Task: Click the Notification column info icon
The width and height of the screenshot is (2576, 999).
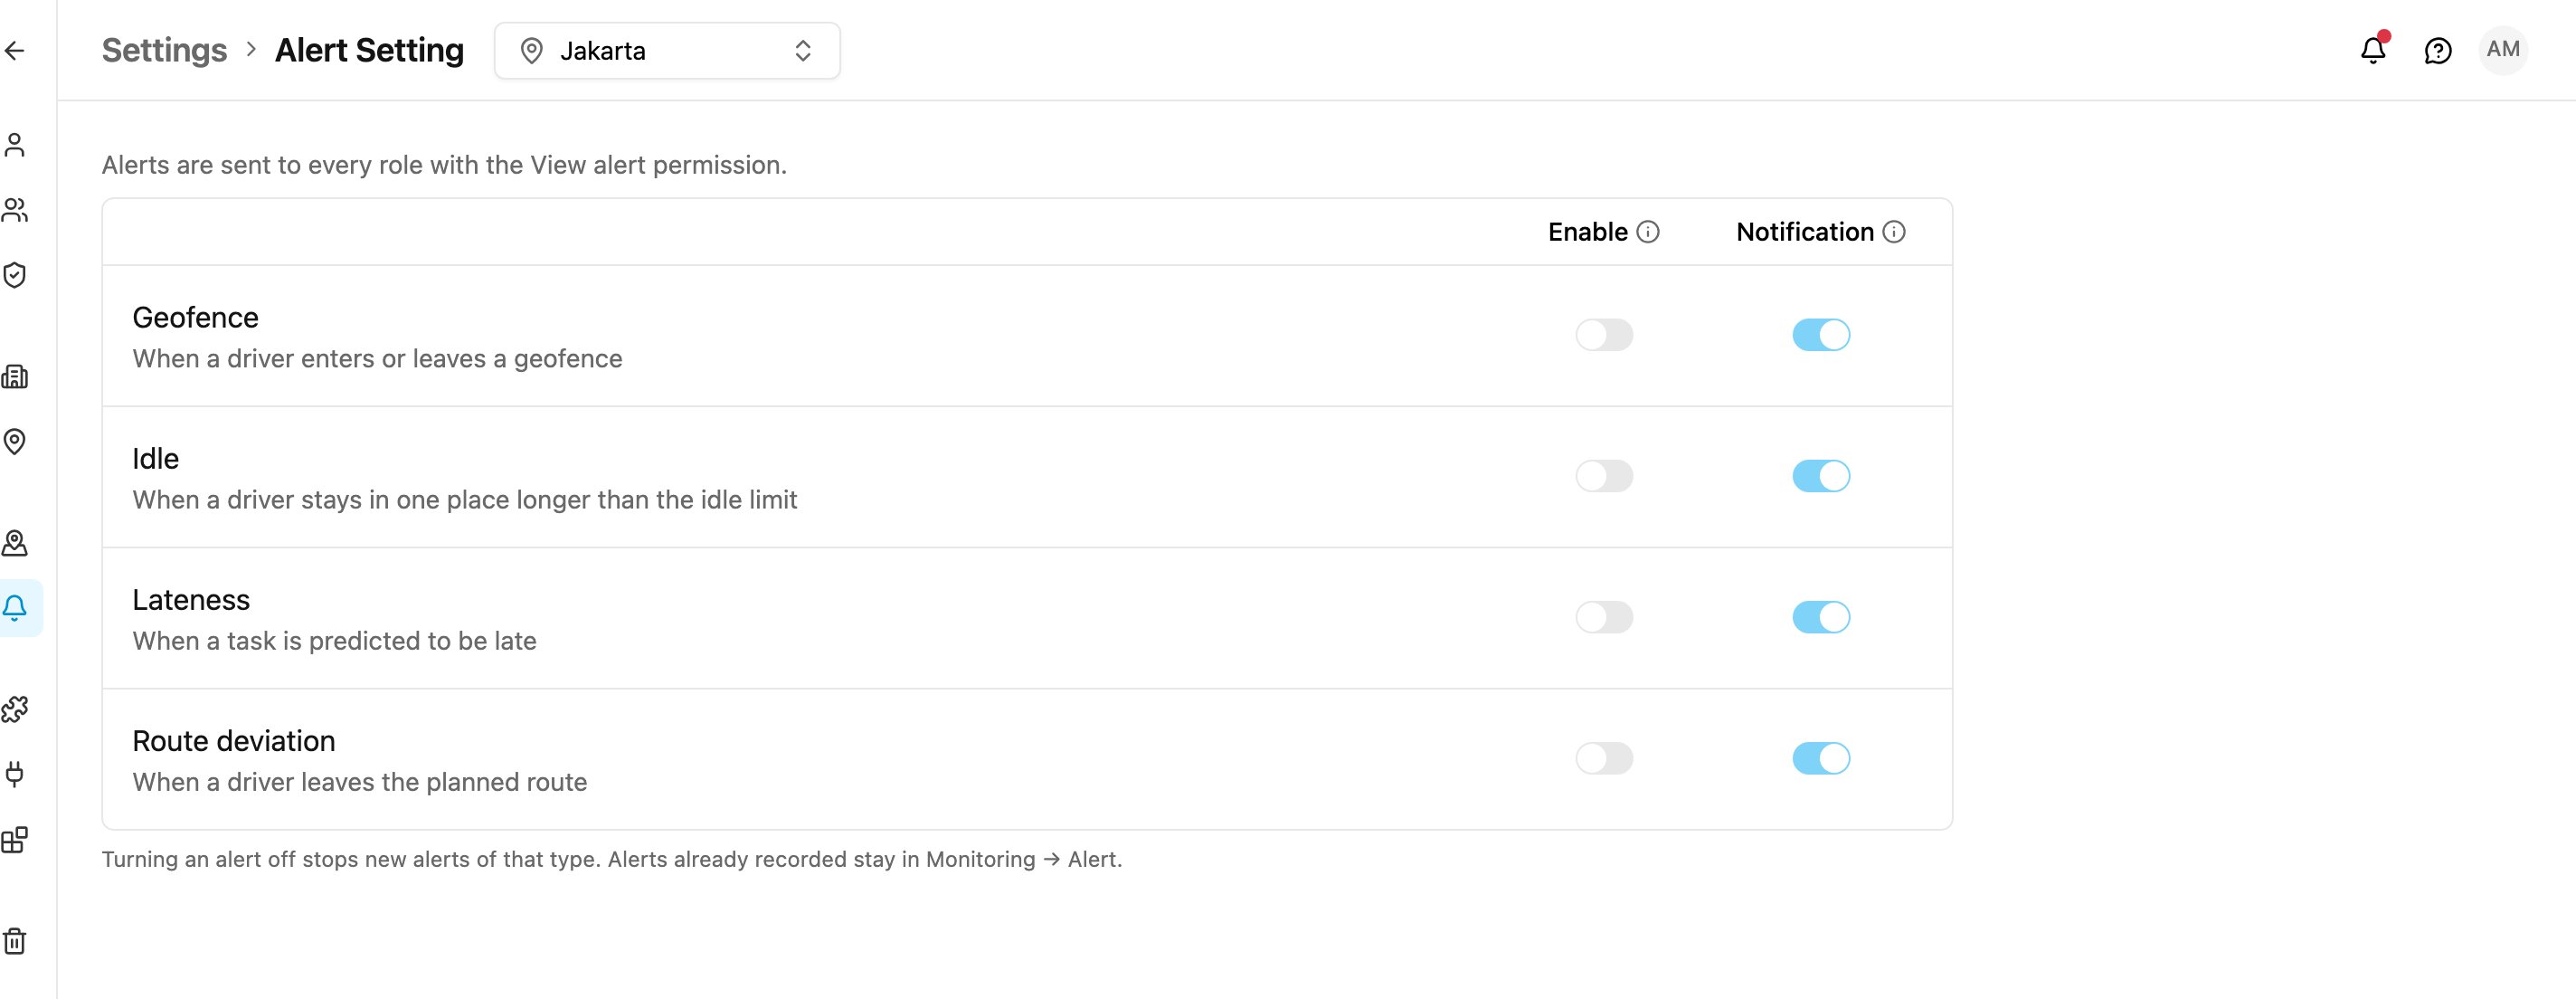Action: click(x=1894, y=232)
